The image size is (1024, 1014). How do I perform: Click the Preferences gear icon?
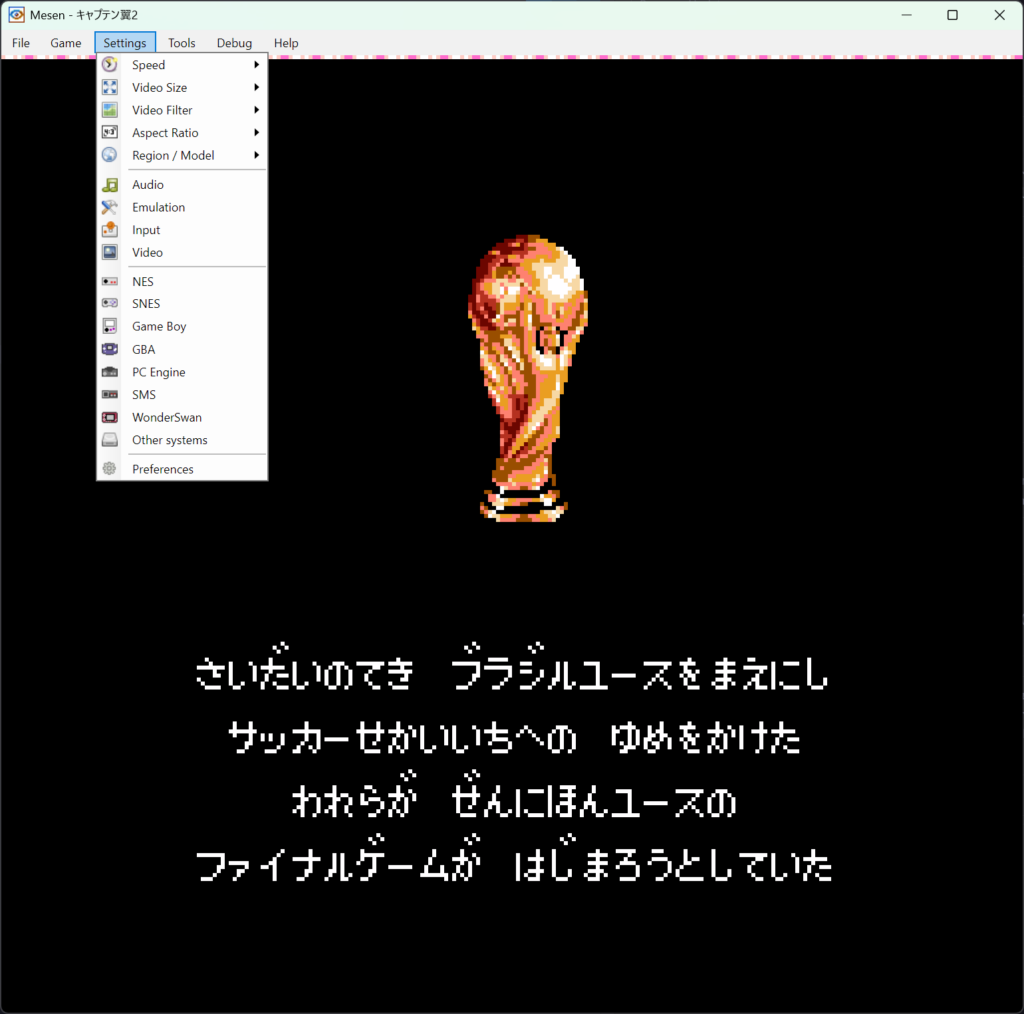[110, 469]
